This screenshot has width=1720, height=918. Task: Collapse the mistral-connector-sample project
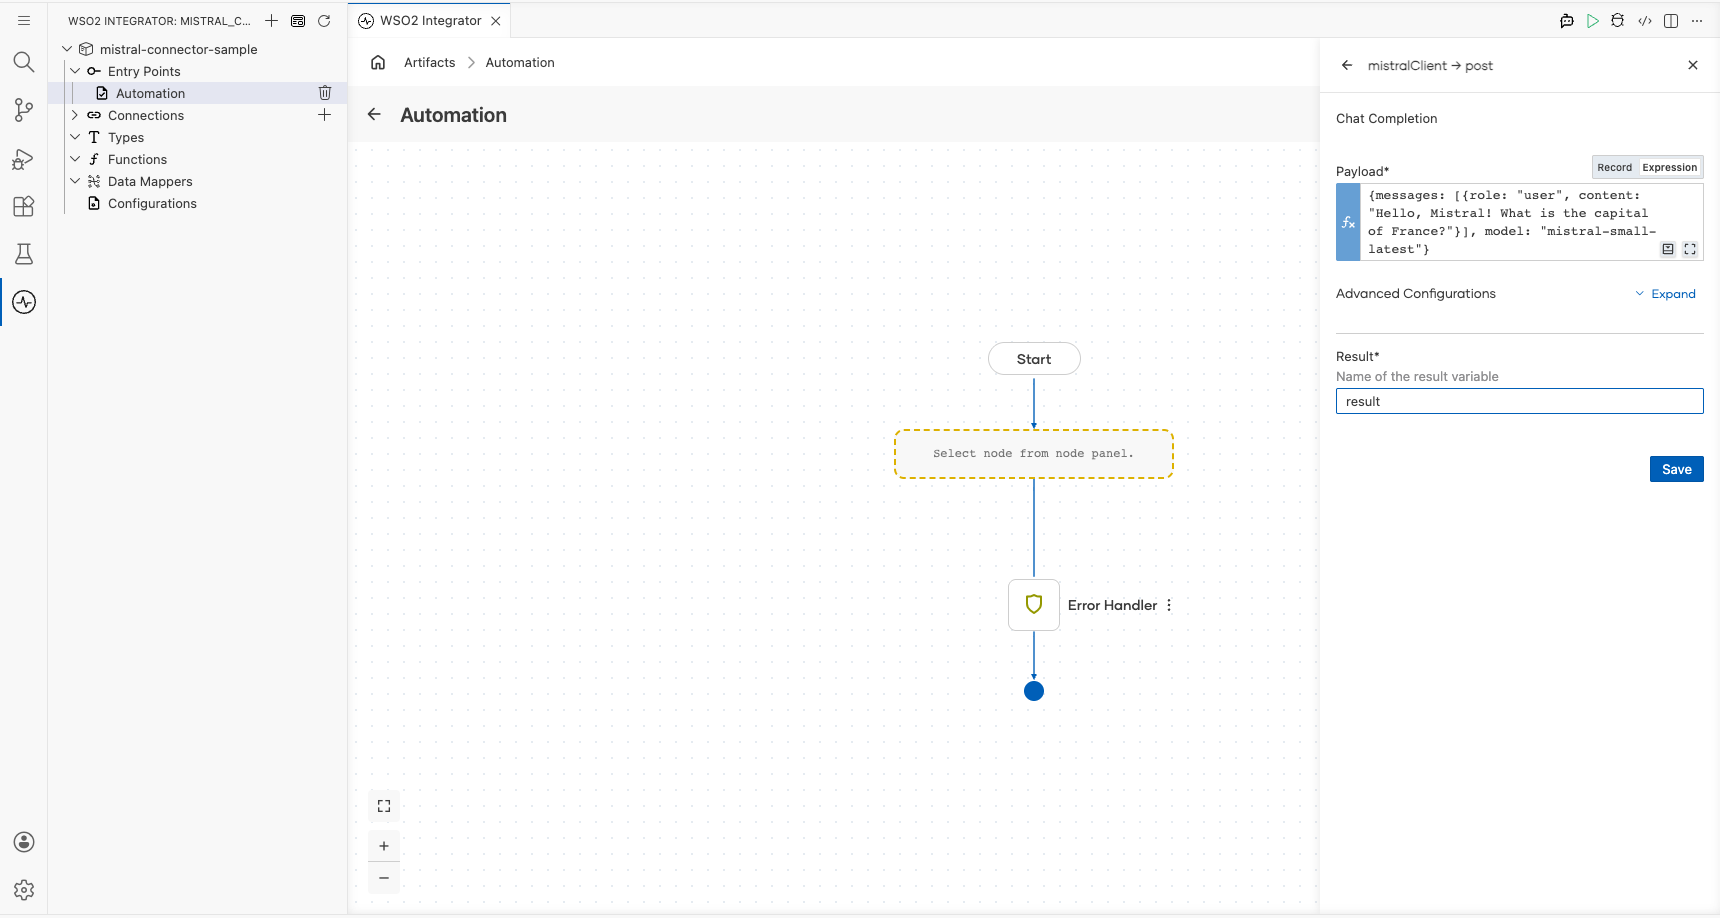click(67, 49)
